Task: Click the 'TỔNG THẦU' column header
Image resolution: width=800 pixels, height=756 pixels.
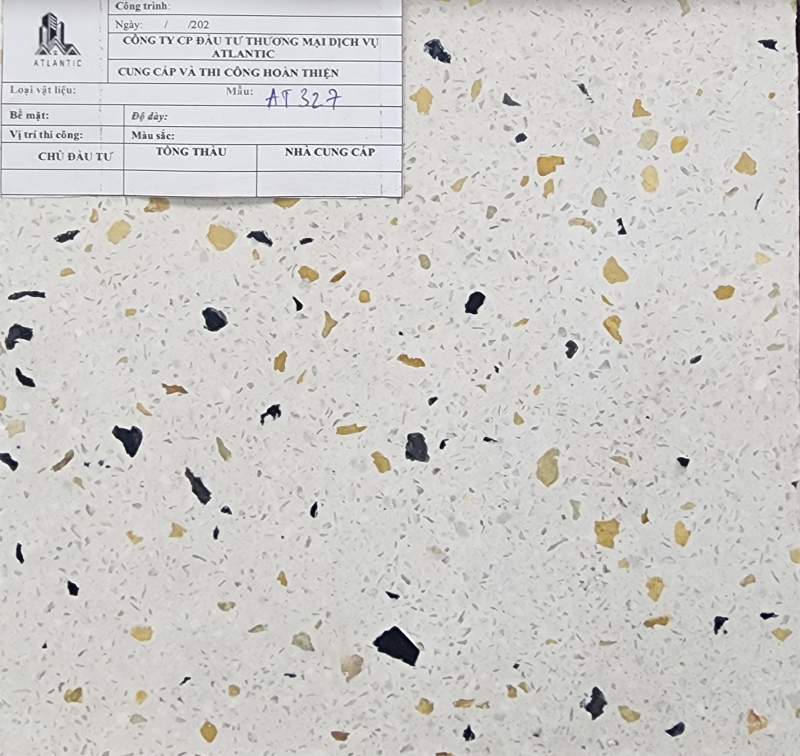Action: tap(191, 152)
